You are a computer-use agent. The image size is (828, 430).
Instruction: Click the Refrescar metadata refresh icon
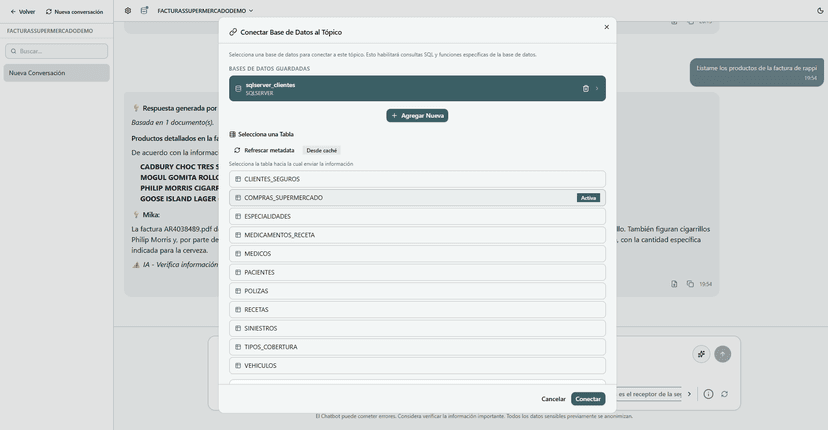(237, 150)
